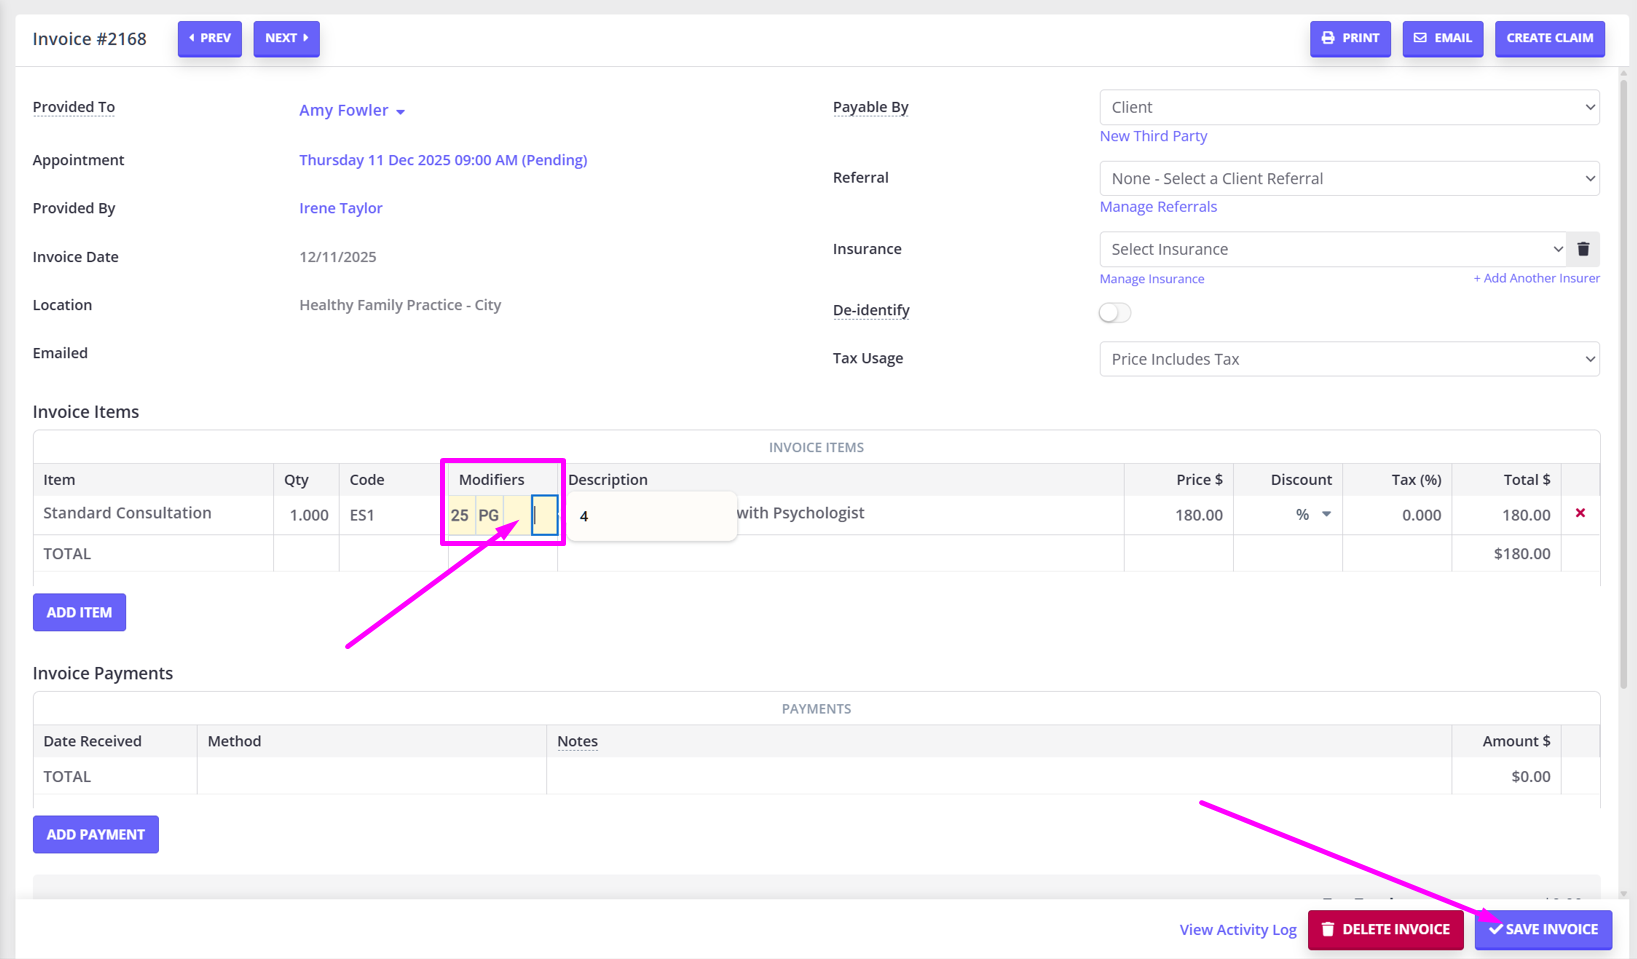1637x959 pixels.
Task: Open the Select Insurance dropdown
Action: tap(1332, 249)
